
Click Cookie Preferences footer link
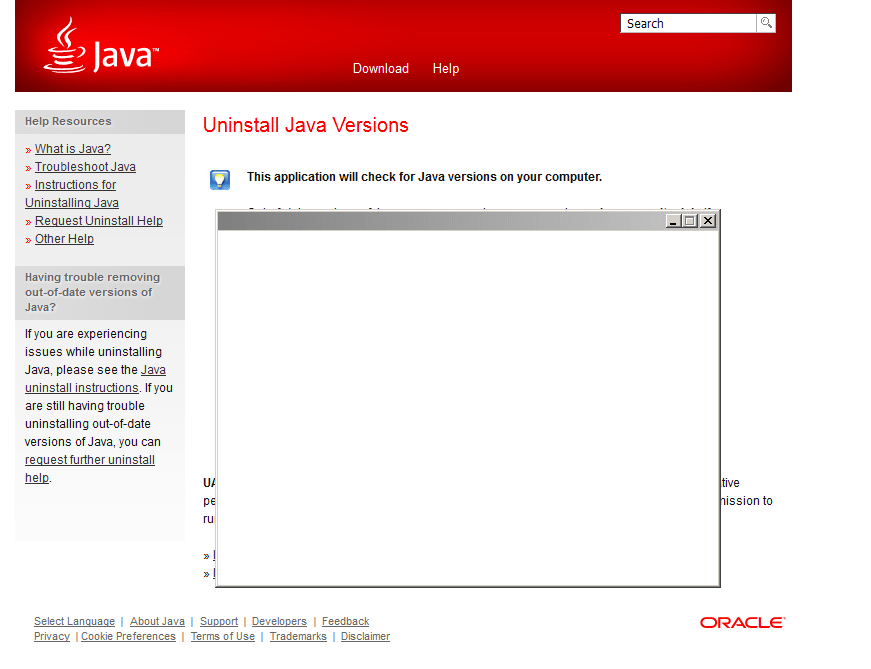pos(128,636)
